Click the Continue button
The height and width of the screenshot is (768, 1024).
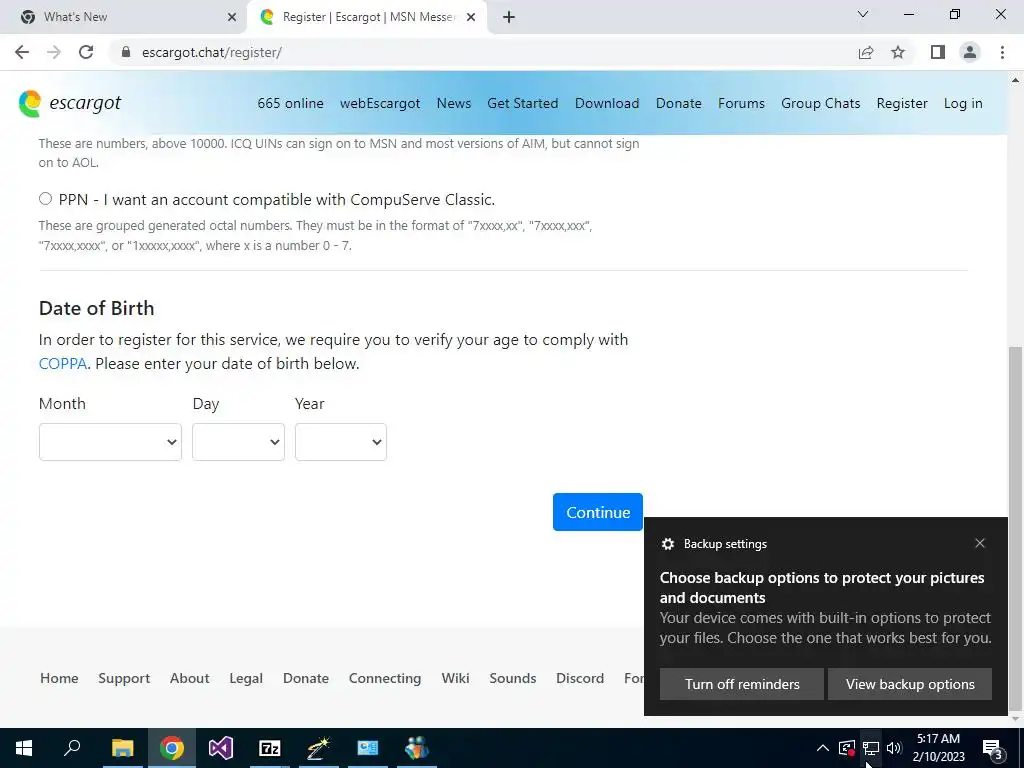point(598,512)
